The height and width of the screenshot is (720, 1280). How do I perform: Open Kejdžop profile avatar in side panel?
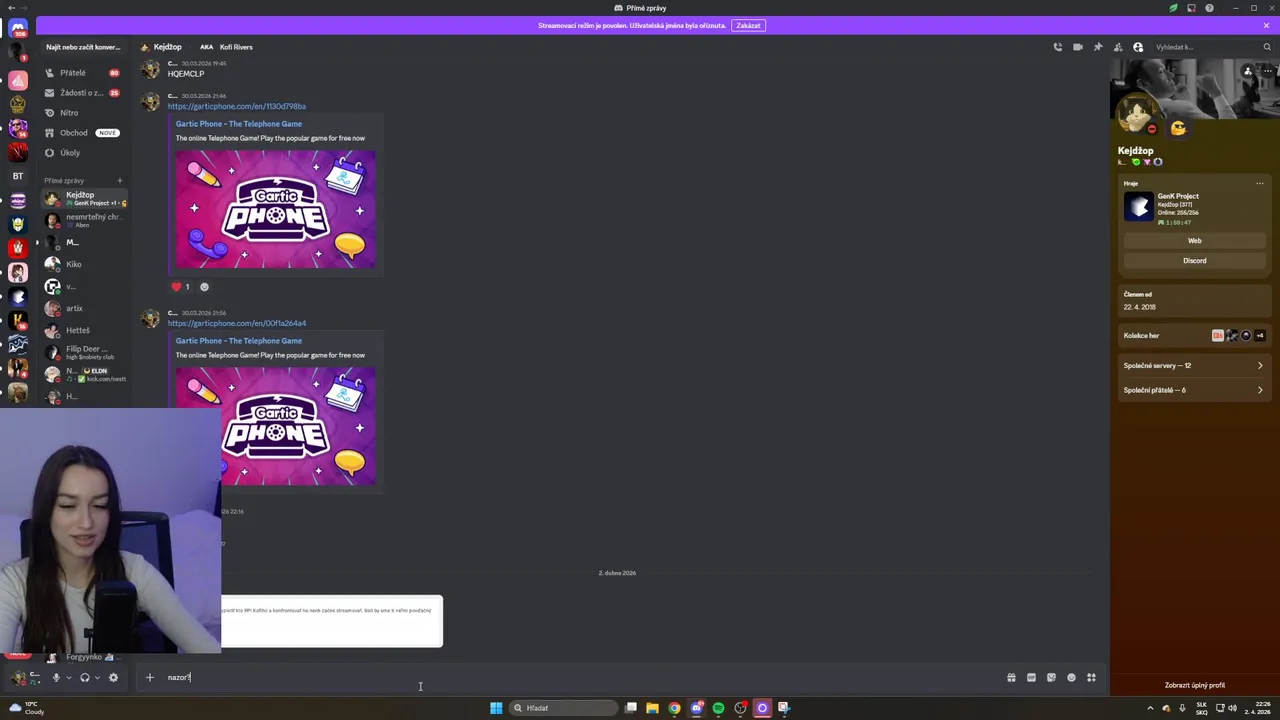pyautogui.click(x=1137, y=116)
